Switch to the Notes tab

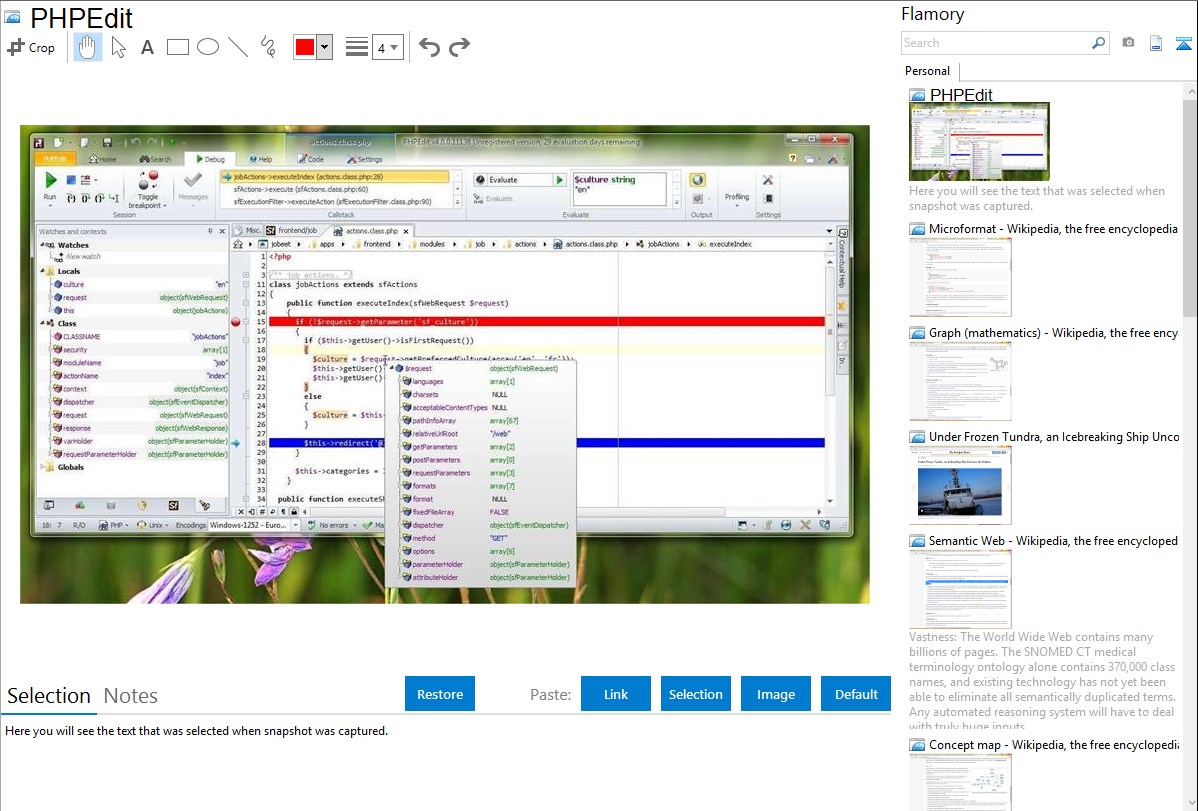click(x=131, y=696)
